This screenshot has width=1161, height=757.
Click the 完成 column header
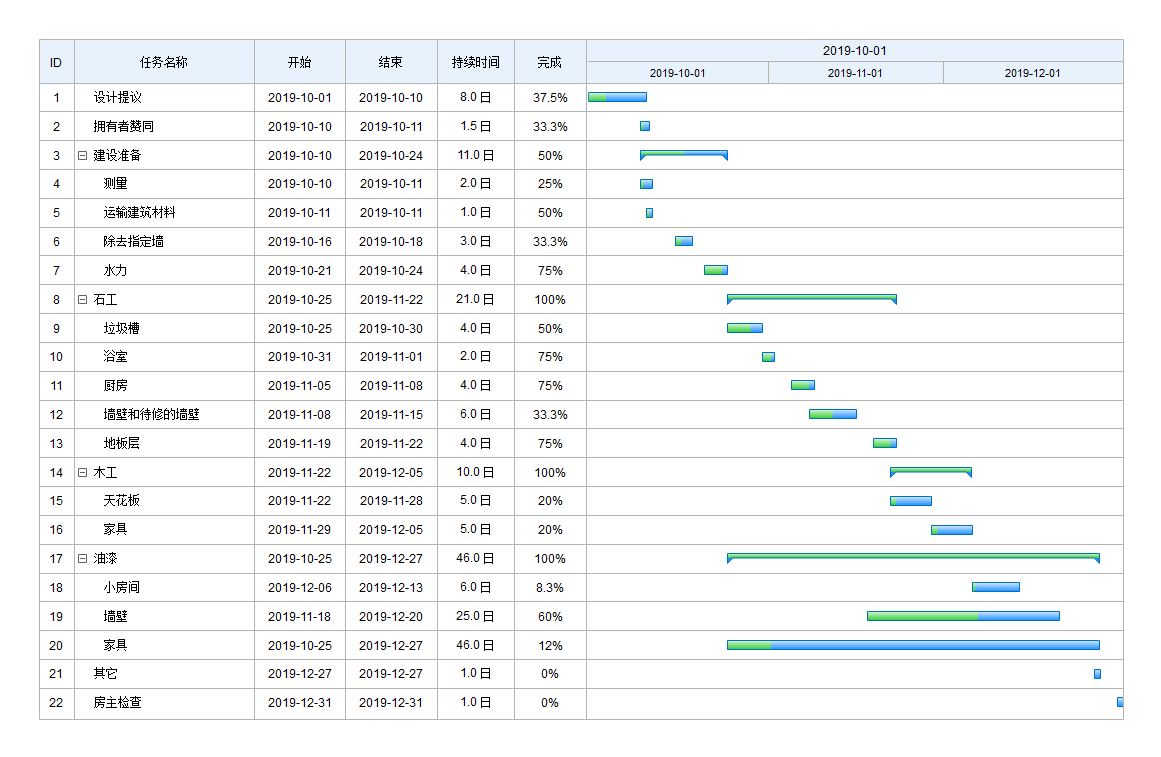(549, 62)
